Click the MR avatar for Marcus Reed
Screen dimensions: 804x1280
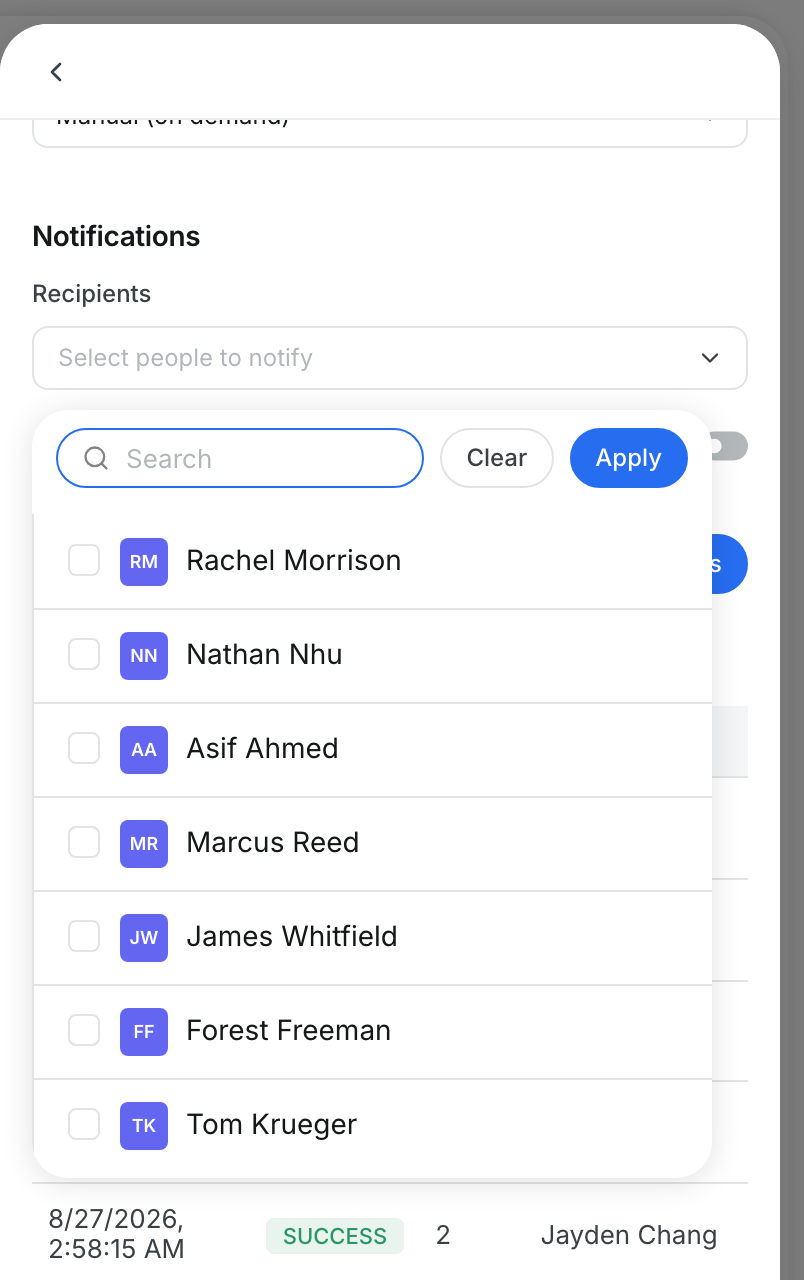tap(144, 844)
